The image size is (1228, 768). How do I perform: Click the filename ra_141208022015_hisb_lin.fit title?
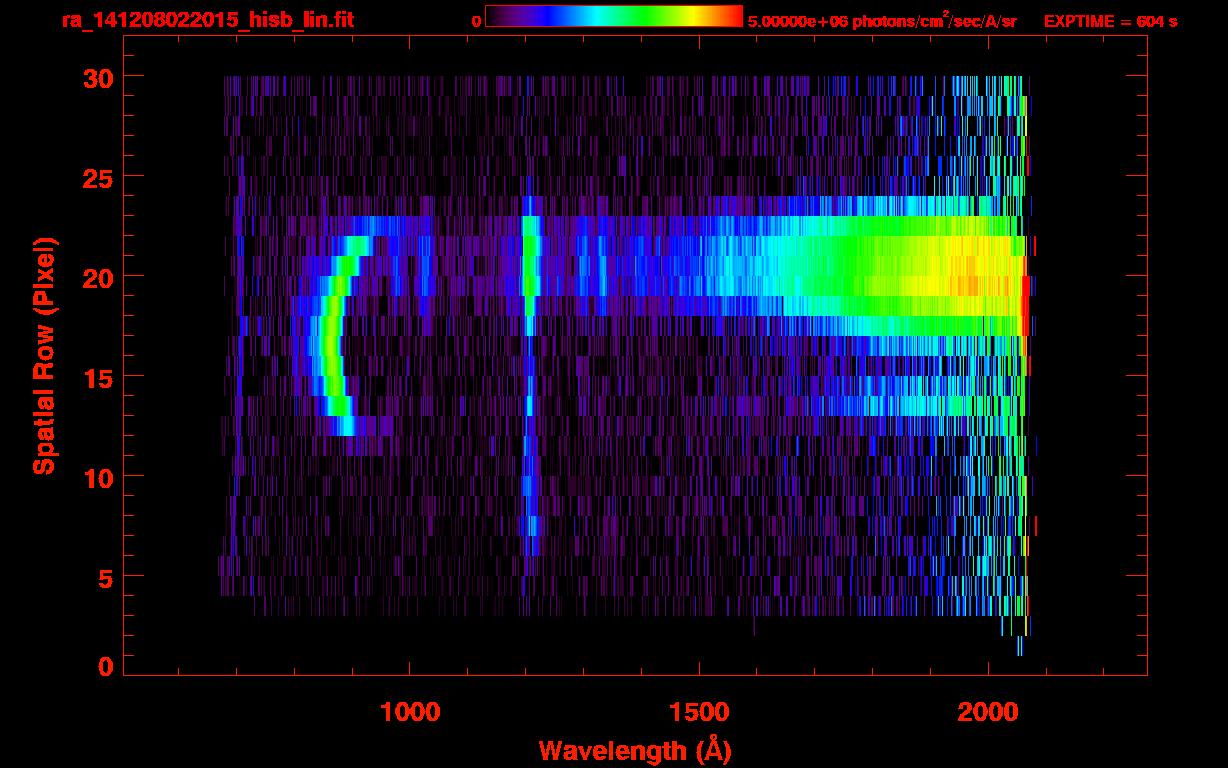[207, 20]
